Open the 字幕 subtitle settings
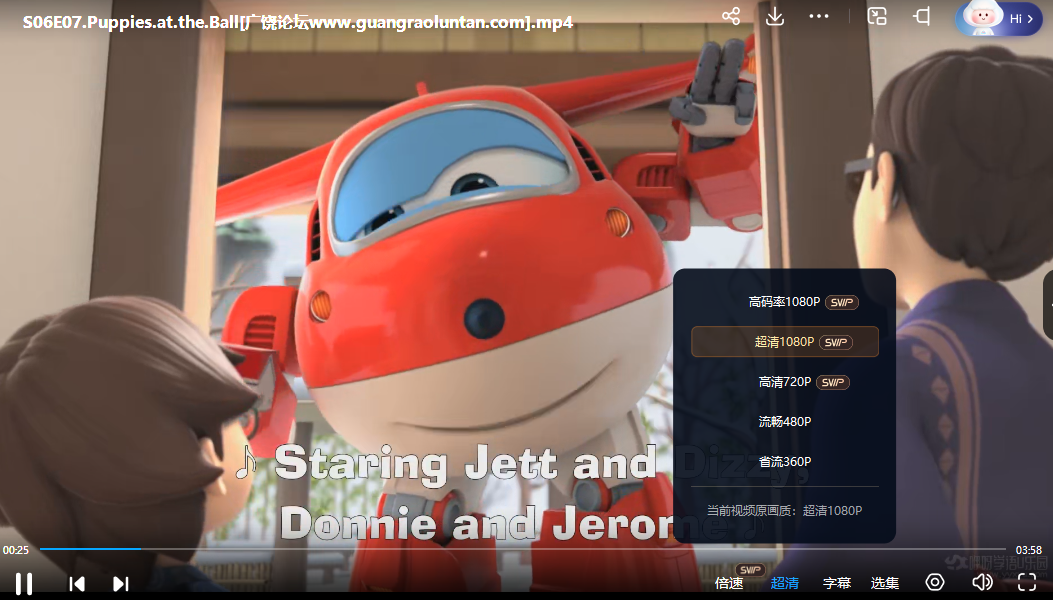This screenshot has width=1053, height=600. pyautogui.click(x=837, y=583)
